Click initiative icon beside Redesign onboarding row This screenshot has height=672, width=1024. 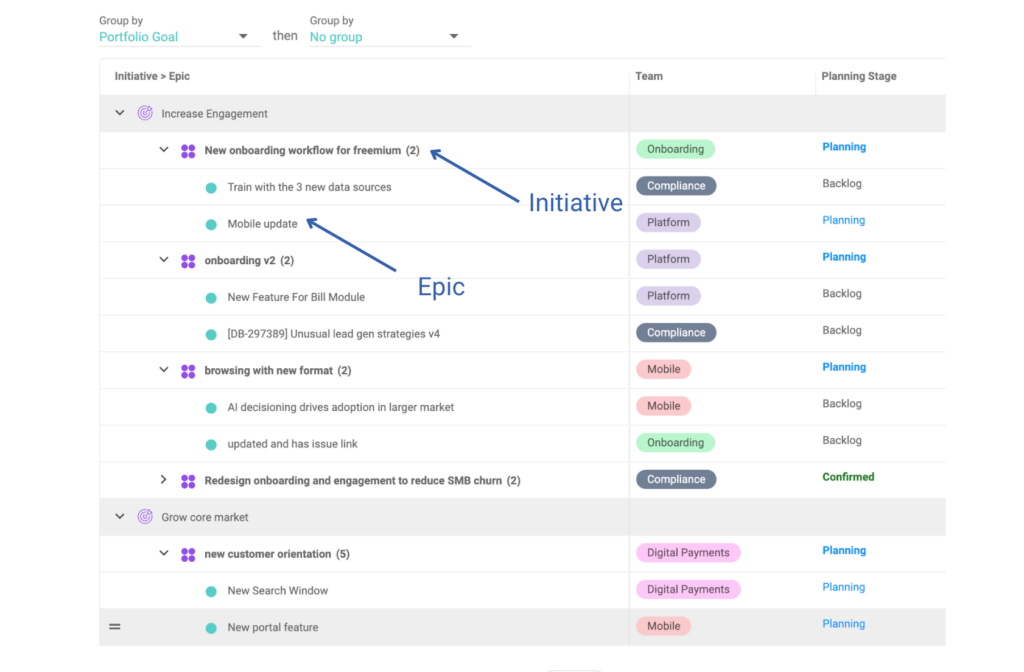click(188, 481)
